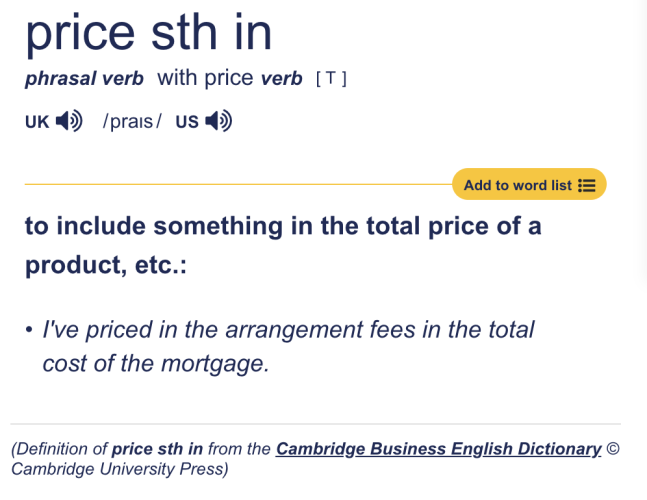Click the US region label
This screenshot has width=647, height=500.
click(x=187, y=122)
